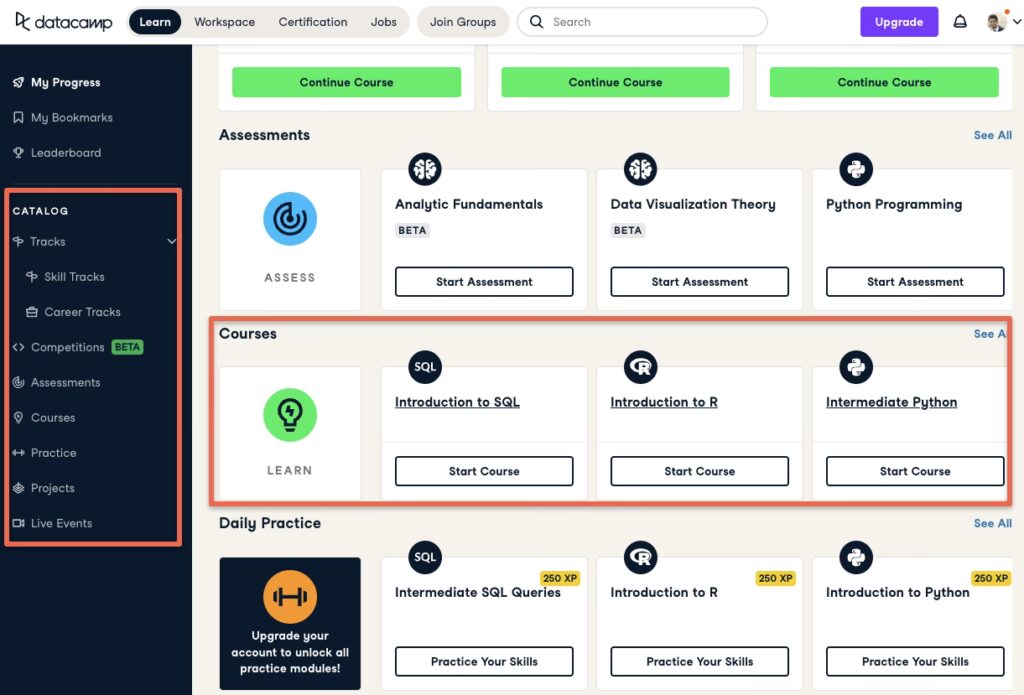Viewport: 1024px width, 695px height.
Task: Click the green lightbulb Learn icon
Action: pos(290,415)
